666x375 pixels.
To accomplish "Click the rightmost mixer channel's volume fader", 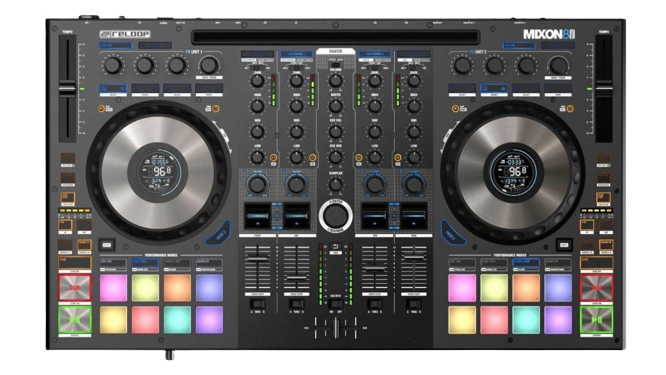I will (x=414, y=257).
